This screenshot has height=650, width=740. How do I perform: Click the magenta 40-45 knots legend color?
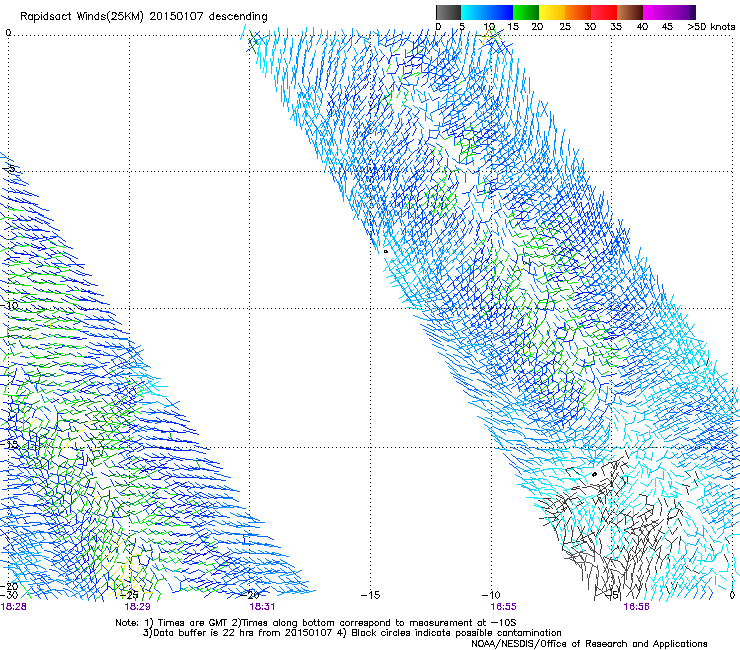(656, 12)
